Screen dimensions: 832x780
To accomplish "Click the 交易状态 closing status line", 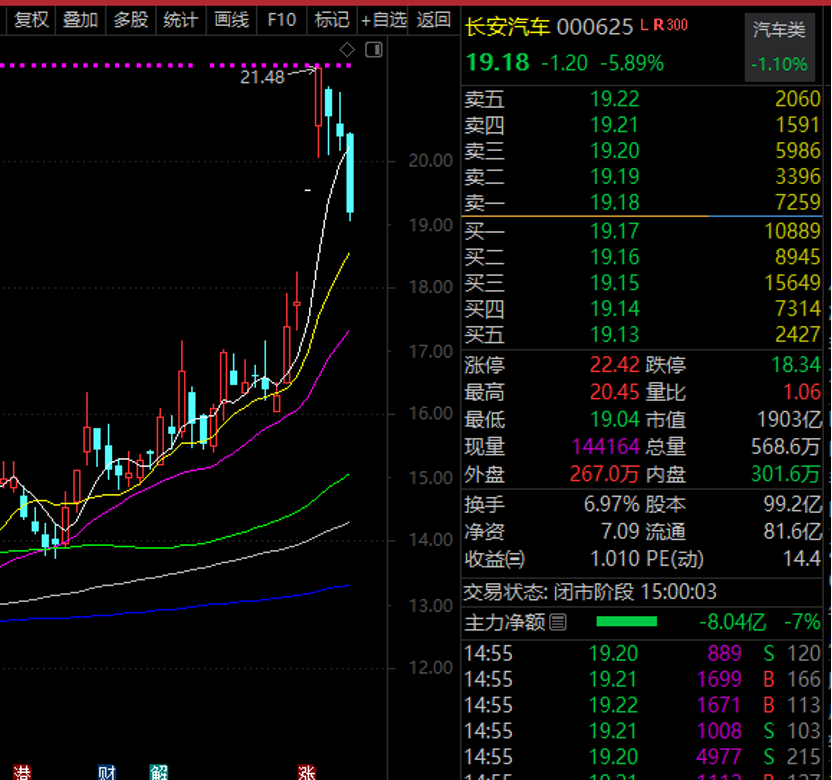I will point(590,592).
